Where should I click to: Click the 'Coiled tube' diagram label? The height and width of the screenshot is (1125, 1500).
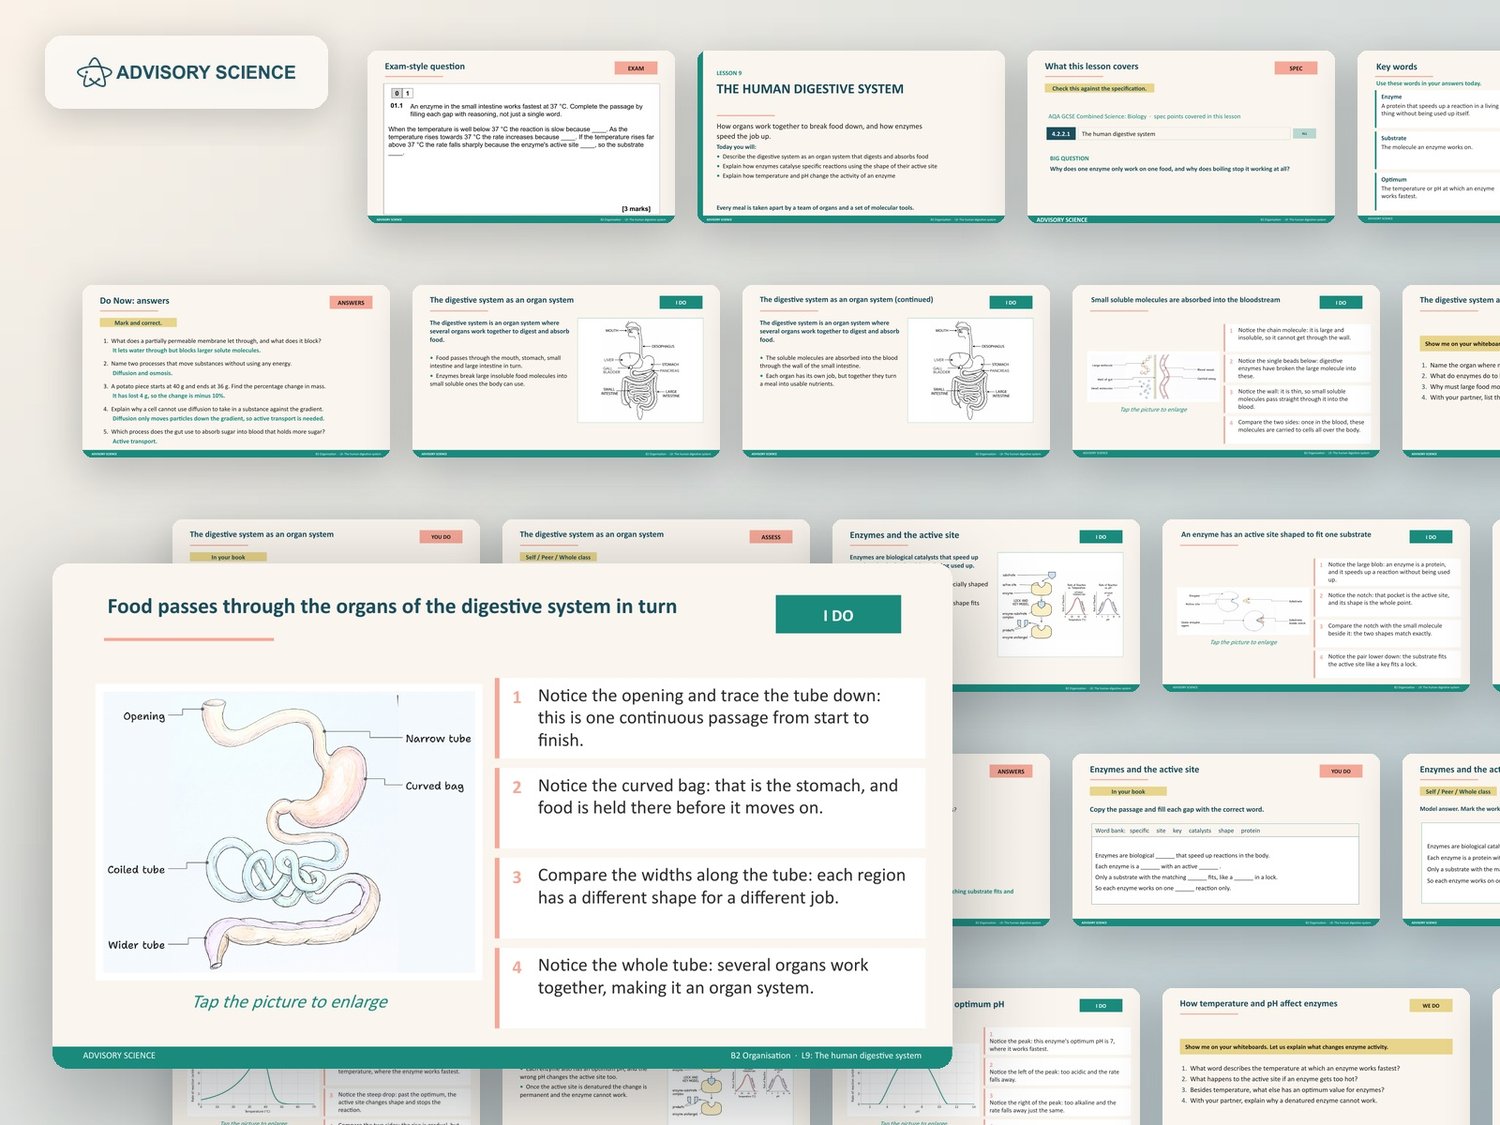136,870
